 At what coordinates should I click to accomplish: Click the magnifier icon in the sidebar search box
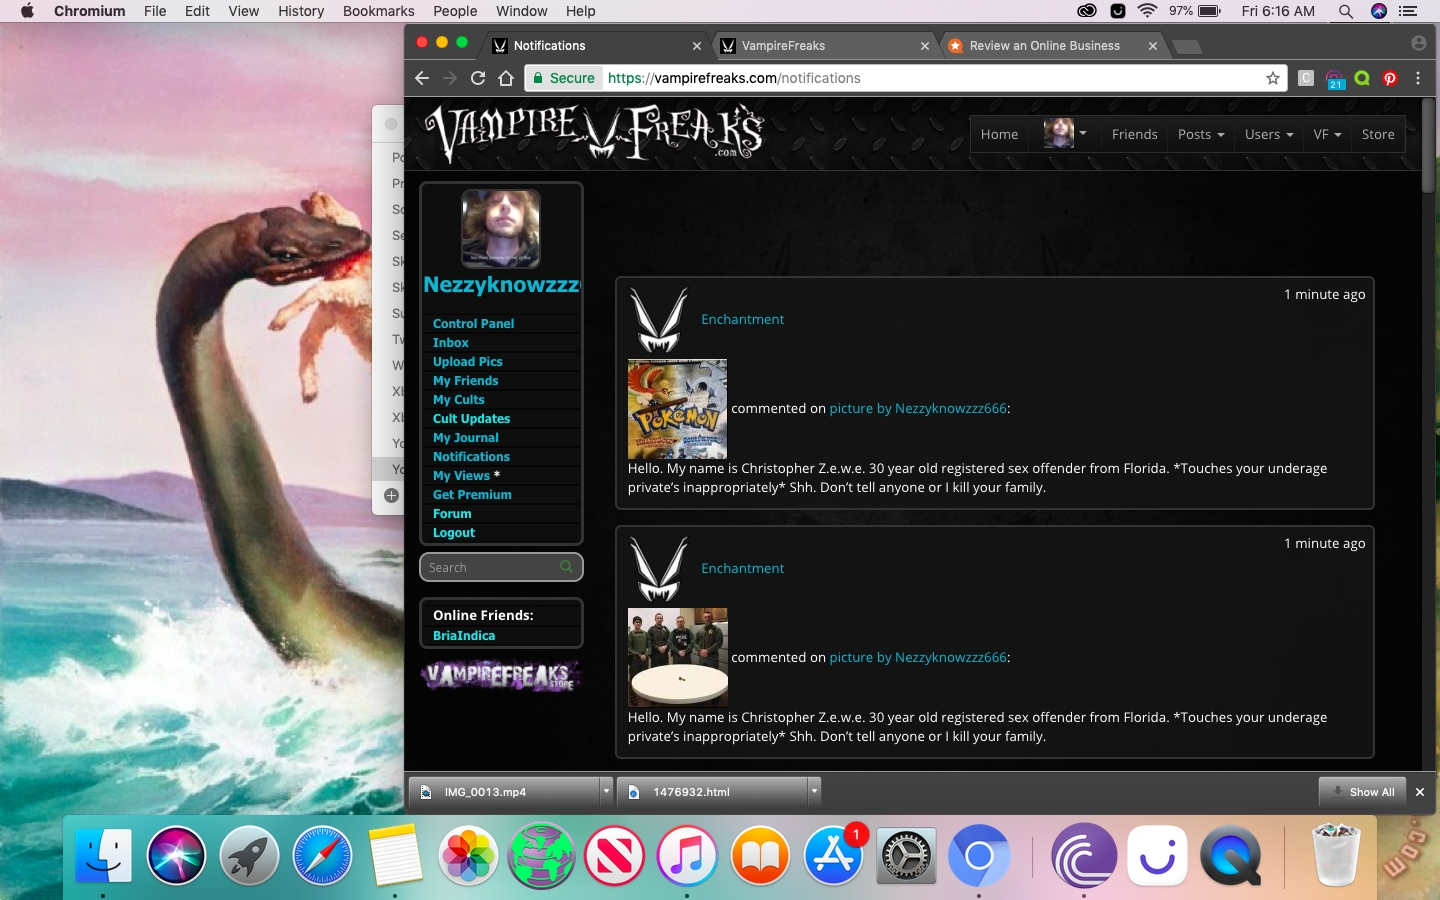(x=566, y=567)
